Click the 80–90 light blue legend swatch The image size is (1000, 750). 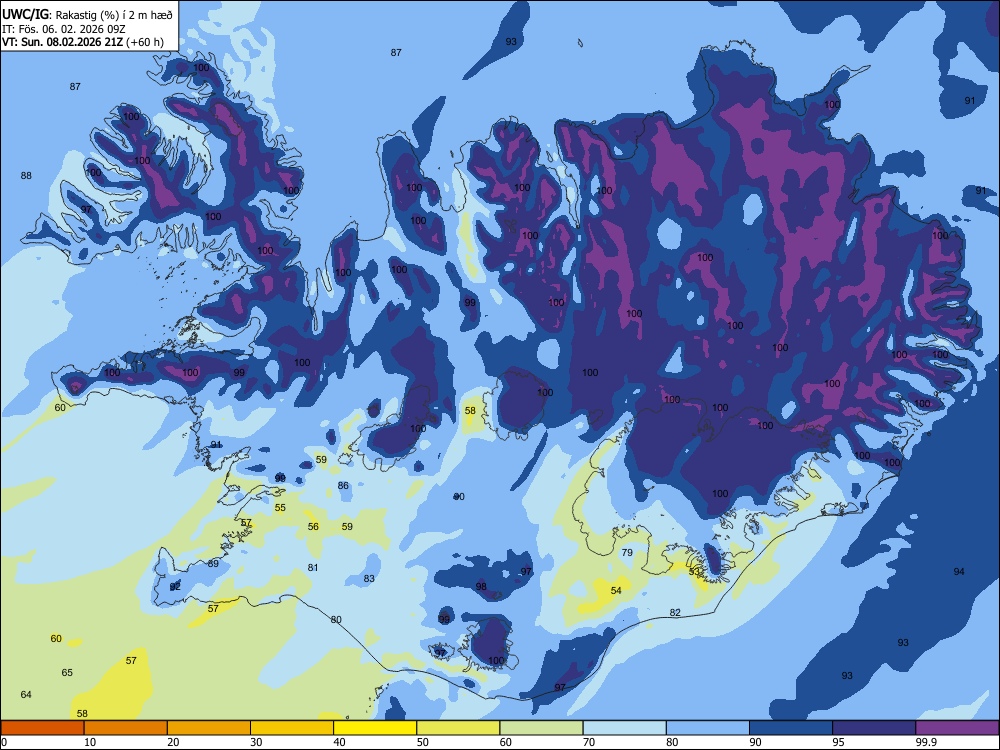[x=707, y=728]
